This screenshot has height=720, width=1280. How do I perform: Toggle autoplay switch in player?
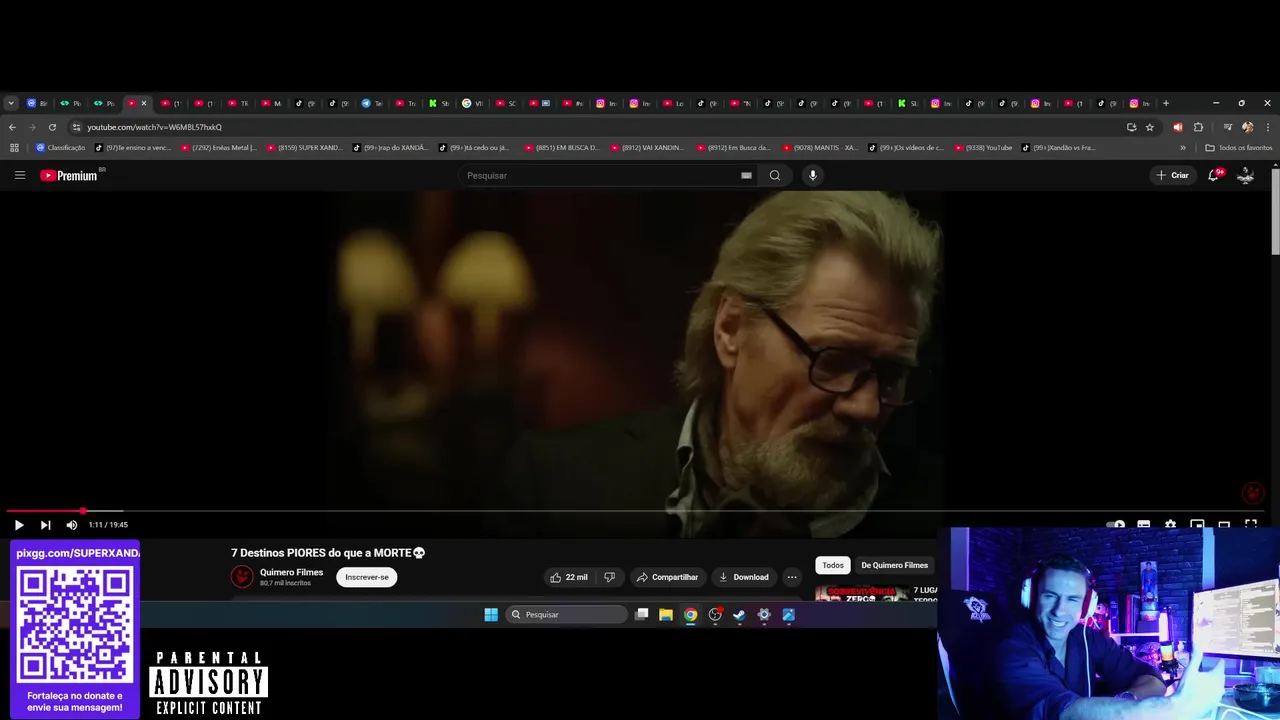point(1115,525)
